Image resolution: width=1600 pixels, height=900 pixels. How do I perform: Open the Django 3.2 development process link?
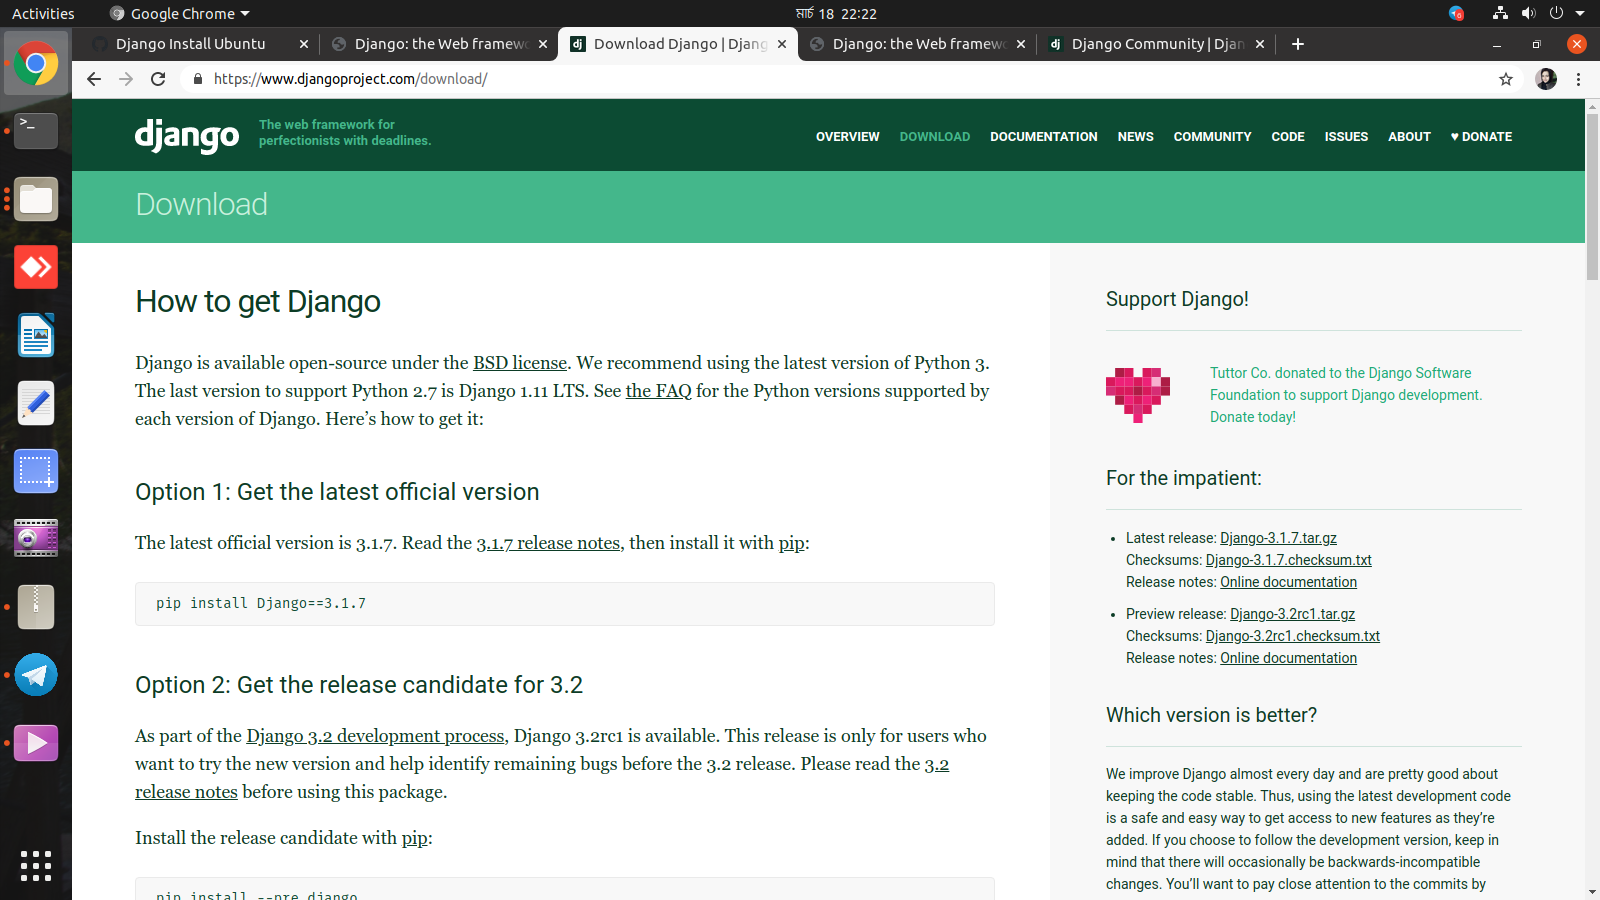coord(375,736)
